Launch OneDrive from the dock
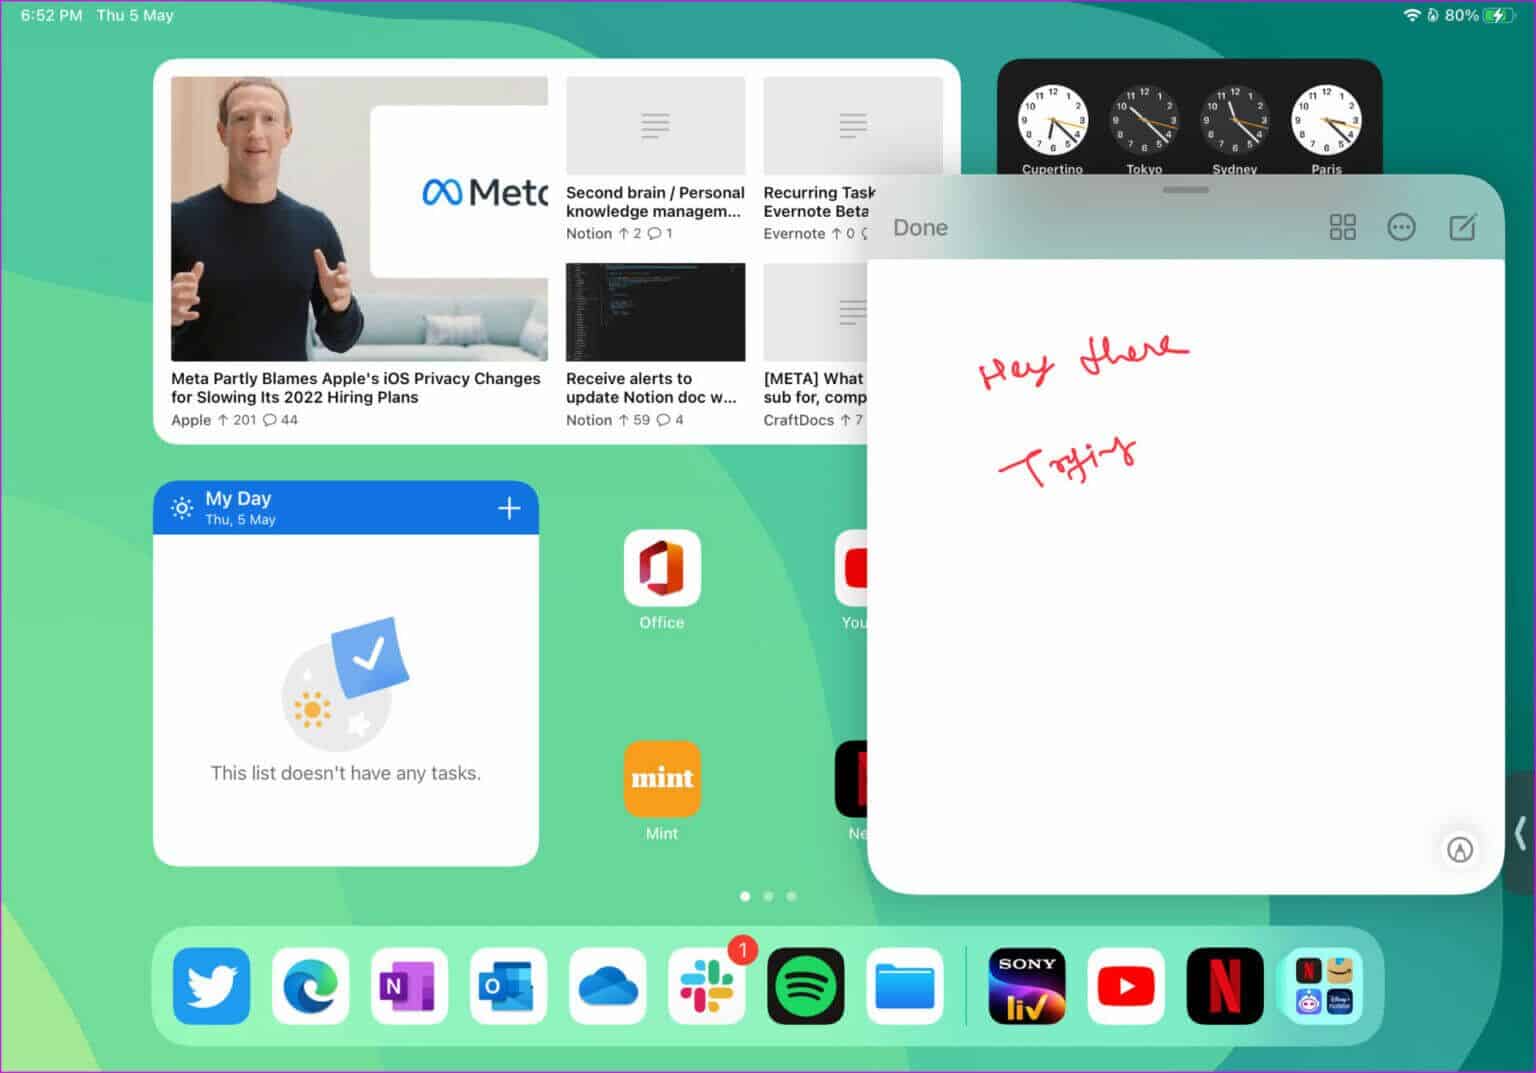This screenshot has width=1536, height=1073. point(608,986)
